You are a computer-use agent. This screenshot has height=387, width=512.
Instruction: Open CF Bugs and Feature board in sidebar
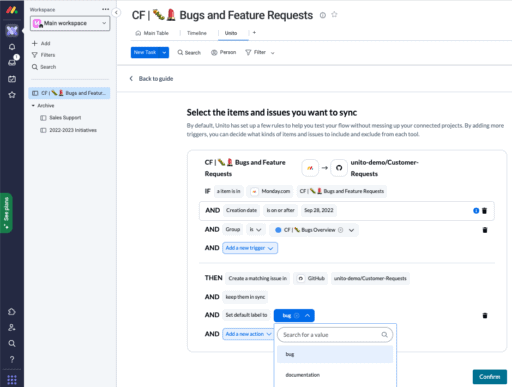[x=69, y=93]
